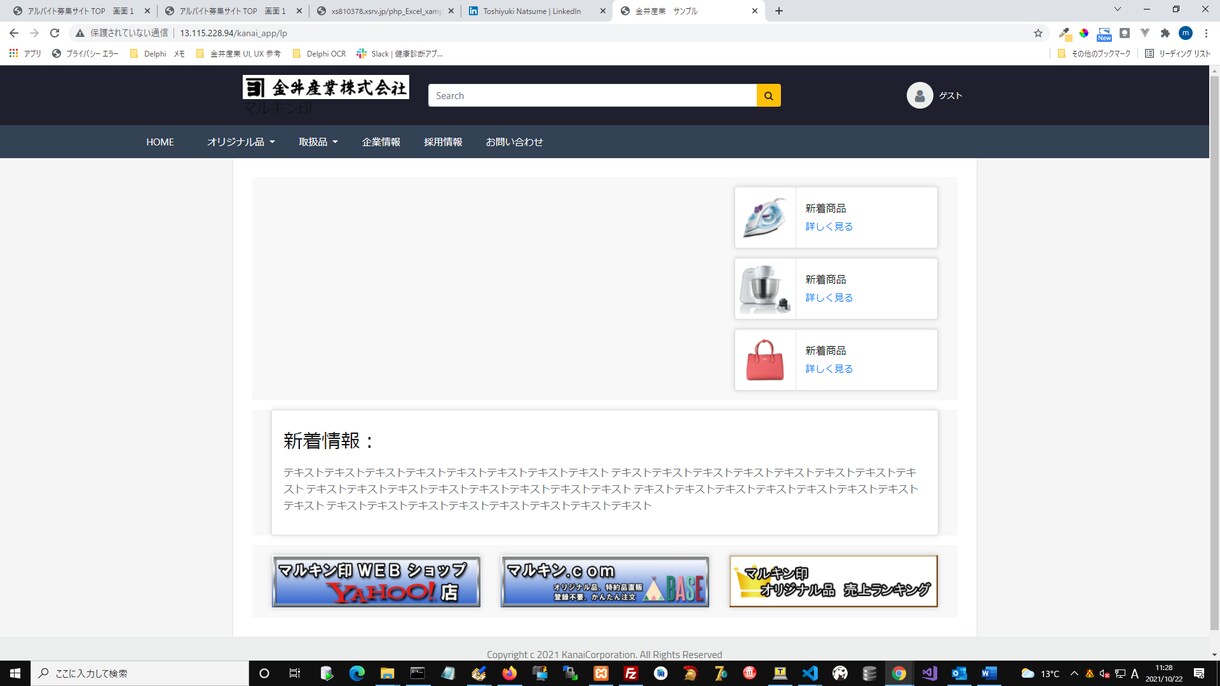Click the yellow search magnifier button
The width and height of the screenshot is (1220, 686).
[x=768, y=95]
